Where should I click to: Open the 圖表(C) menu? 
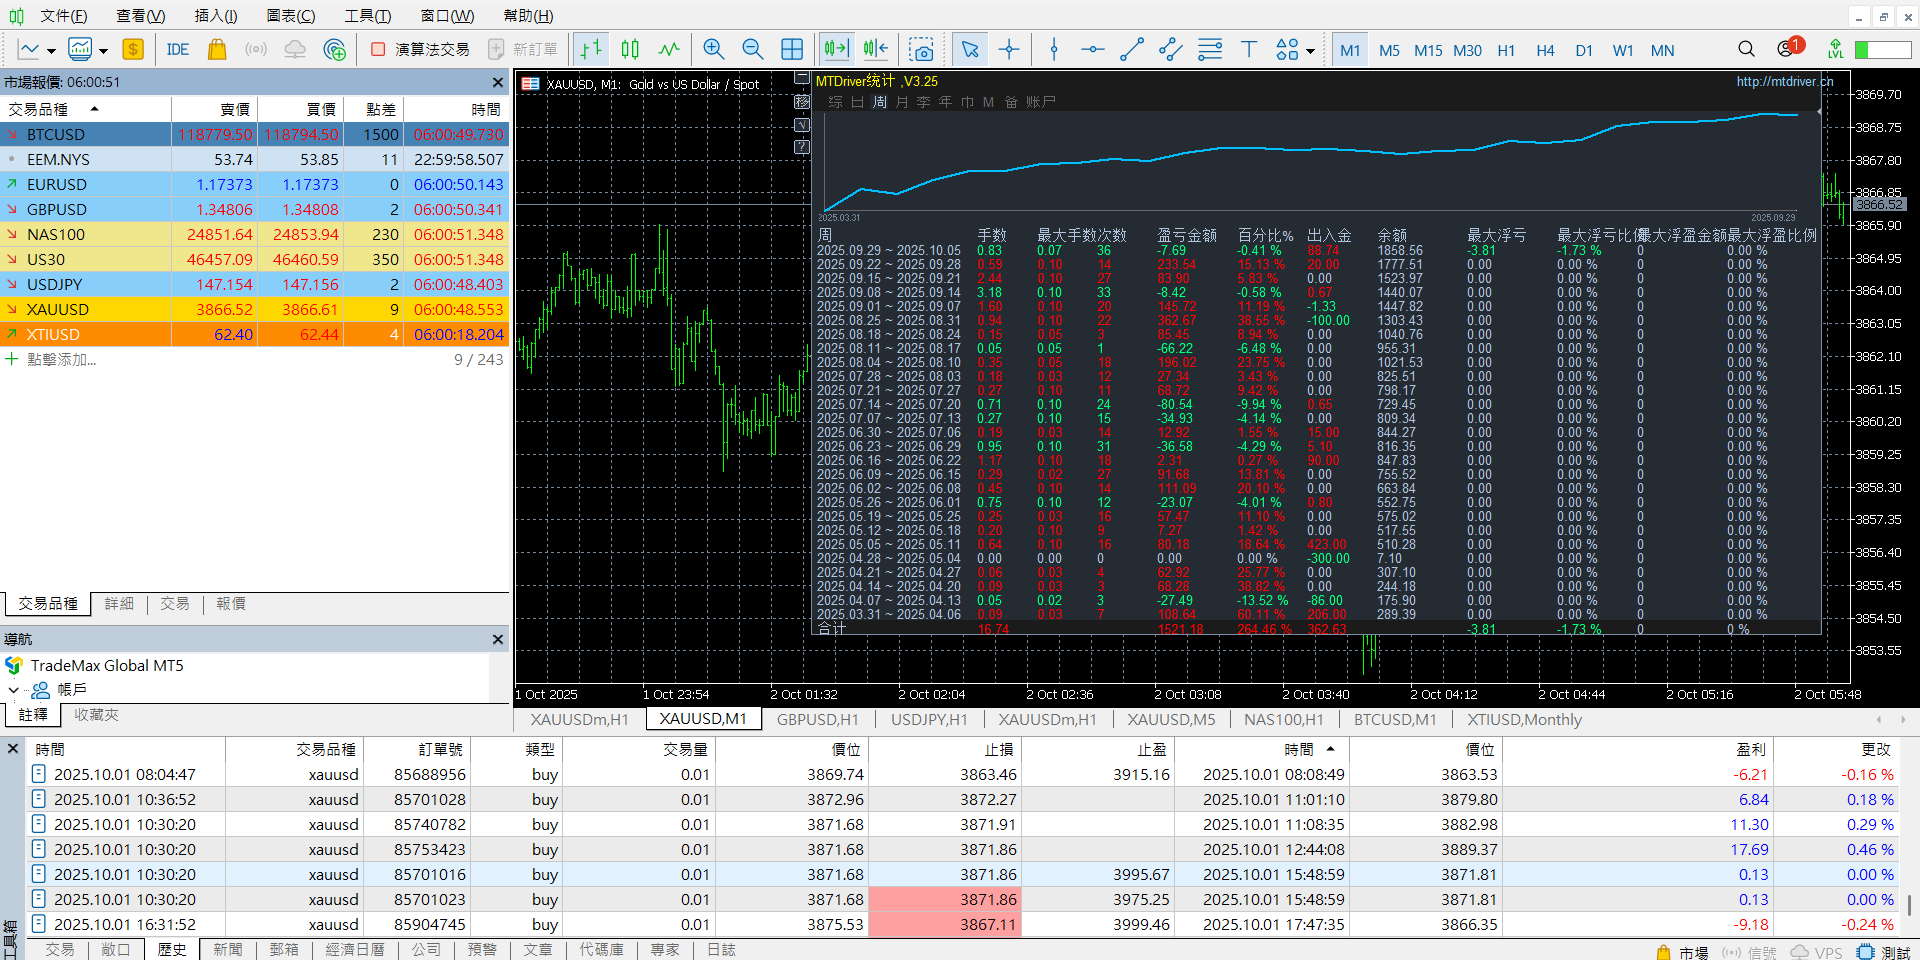290,16
